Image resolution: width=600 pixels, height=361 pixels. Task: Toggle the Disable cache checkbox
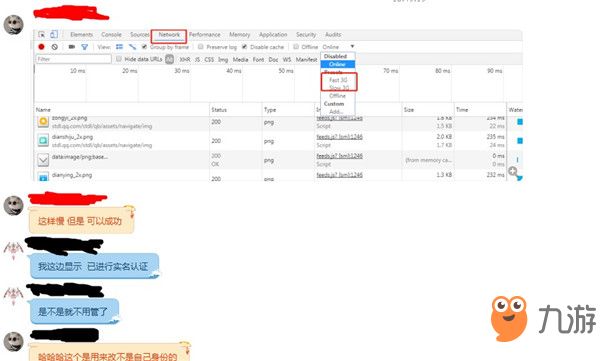point(245,47)
